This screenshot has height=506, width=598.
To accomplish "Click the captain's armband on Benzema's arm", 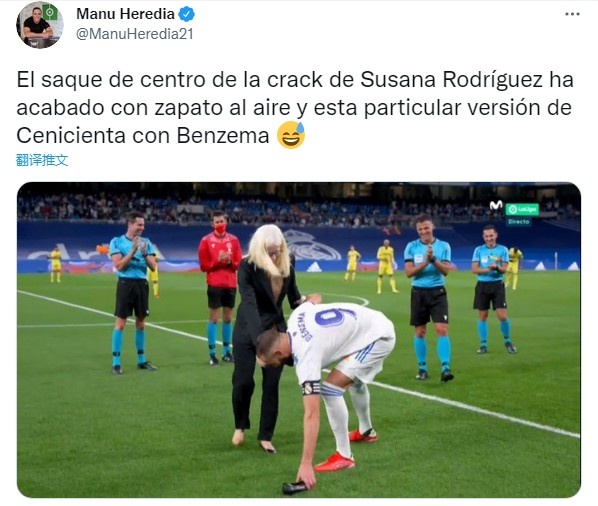I will point(311,388).
